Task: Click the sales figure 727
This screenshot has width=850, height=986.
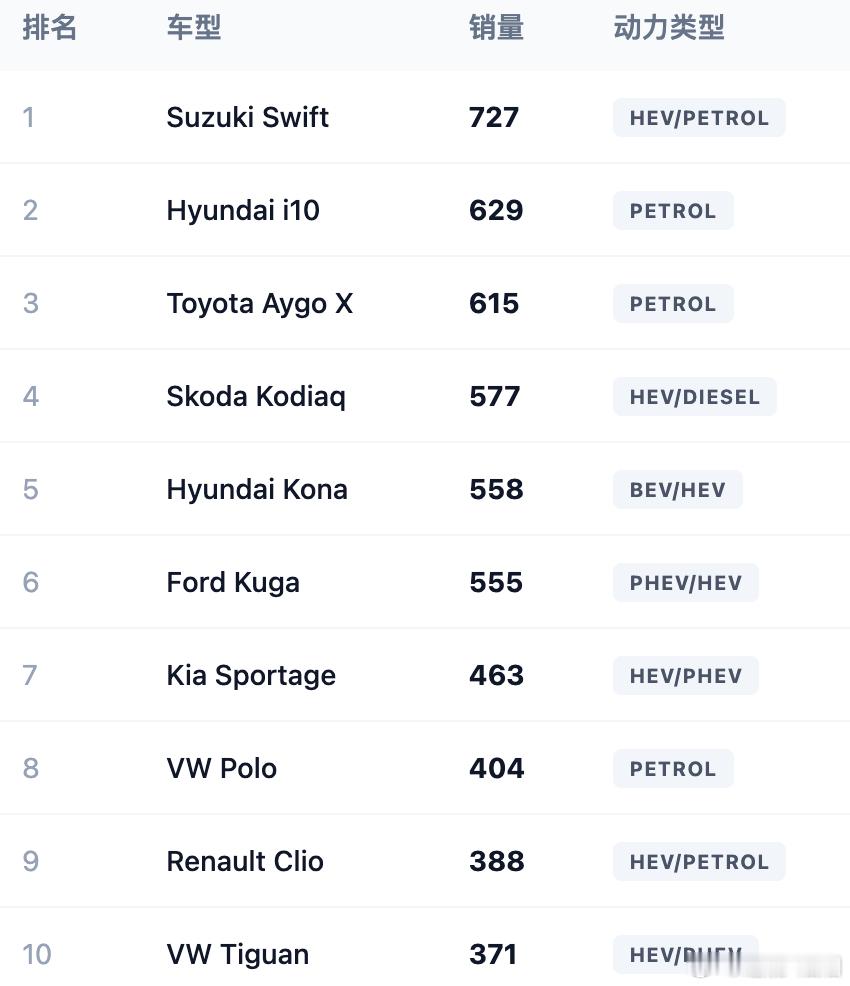Action: pyautogui.click(x=494, y=118)
